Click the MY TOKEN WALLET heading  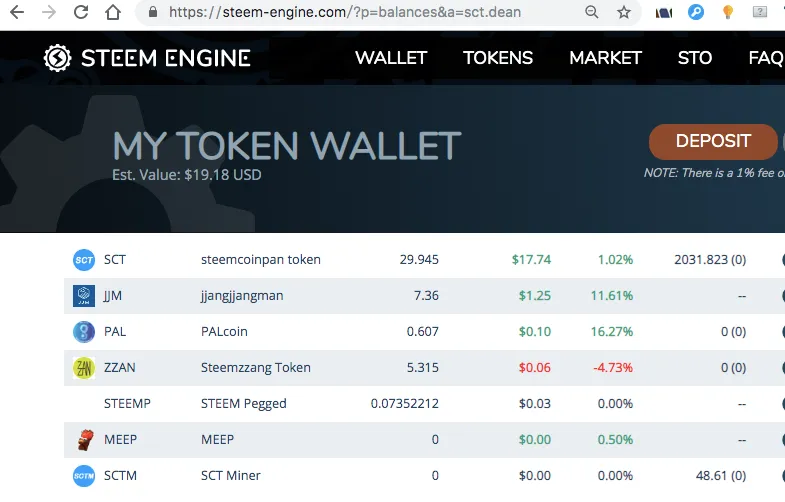tap(286, 146)
